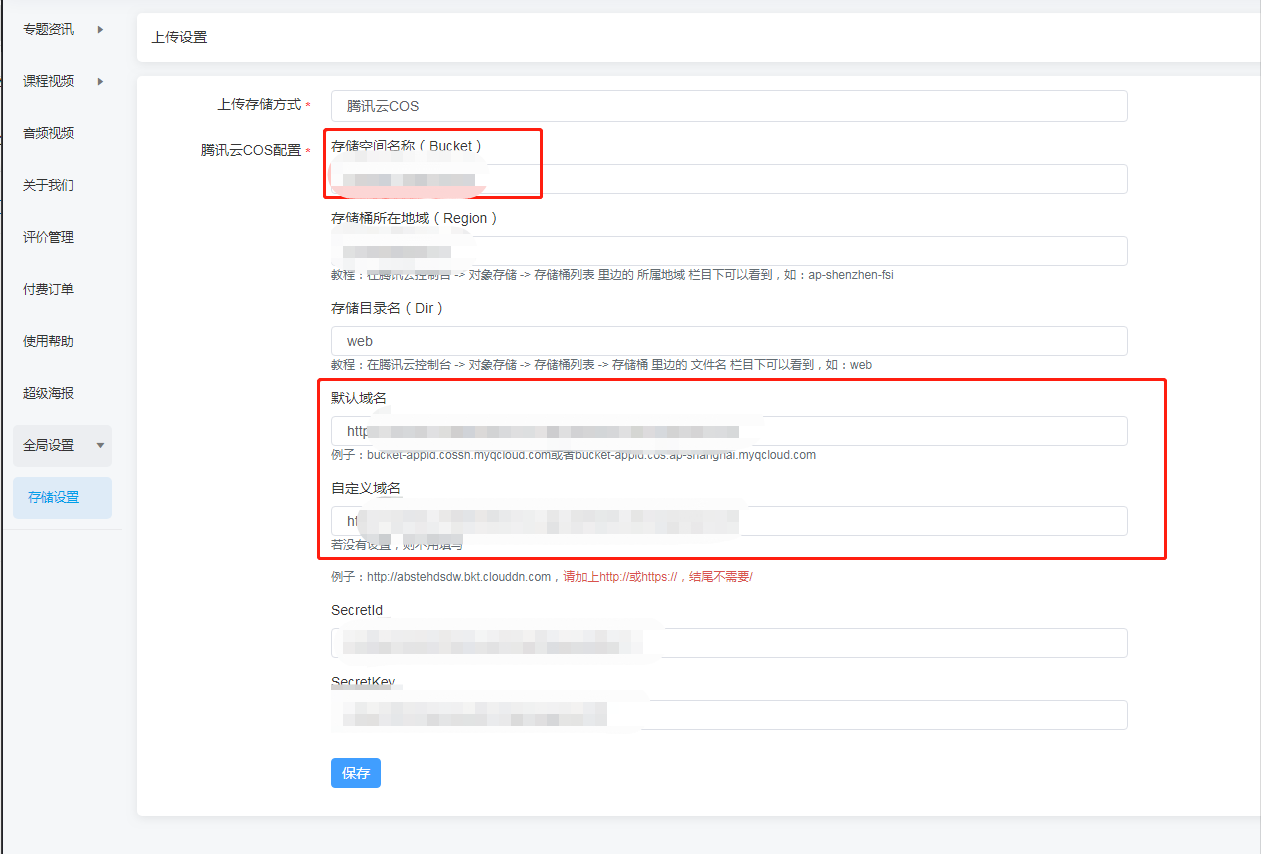The image size is (1261, 854).
Task: Click the 存储桶所在地域（Region）label
Action: click(414, 218)
